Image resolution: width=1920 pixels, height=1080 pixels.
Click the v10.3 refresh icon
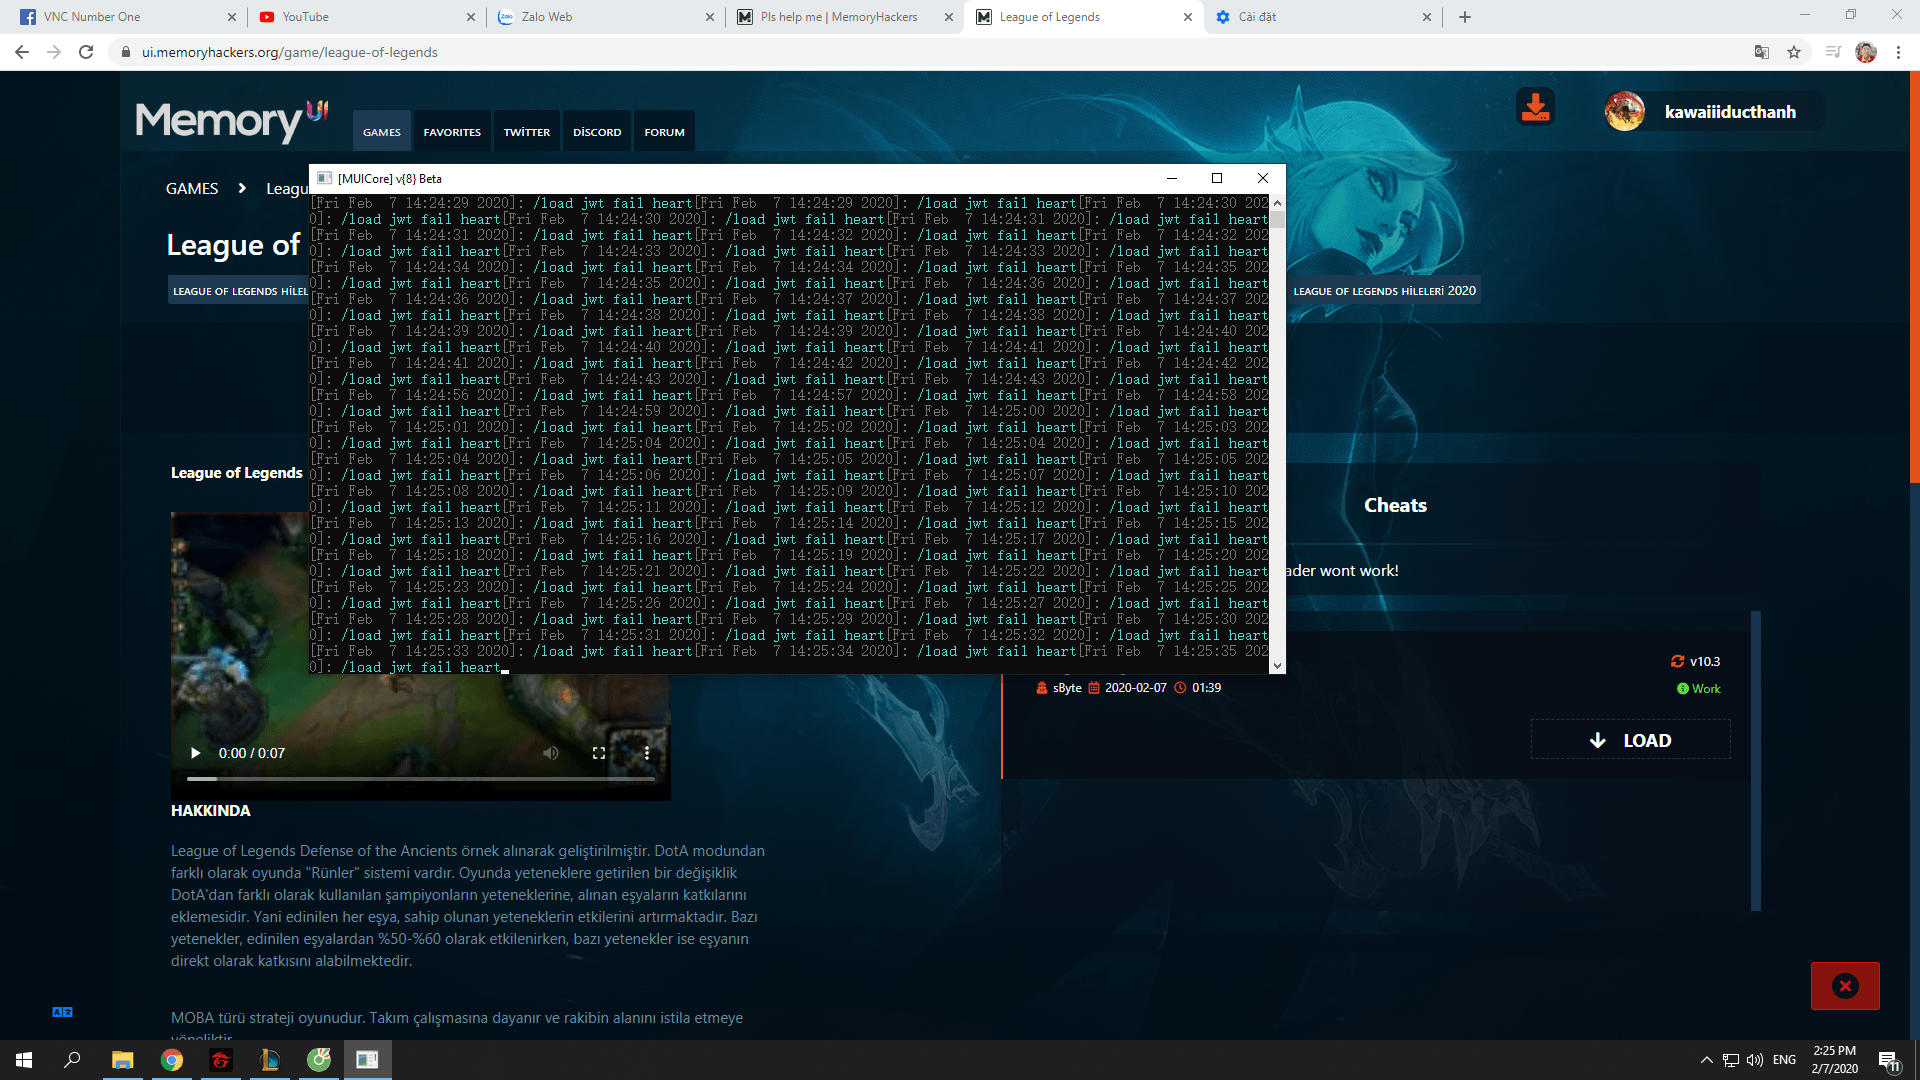tap(1677, 661)
